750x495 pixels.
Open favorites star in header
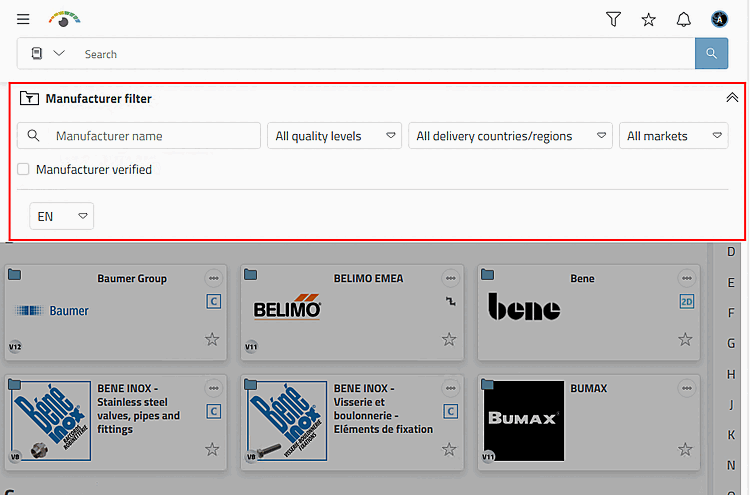coord(649,20)
